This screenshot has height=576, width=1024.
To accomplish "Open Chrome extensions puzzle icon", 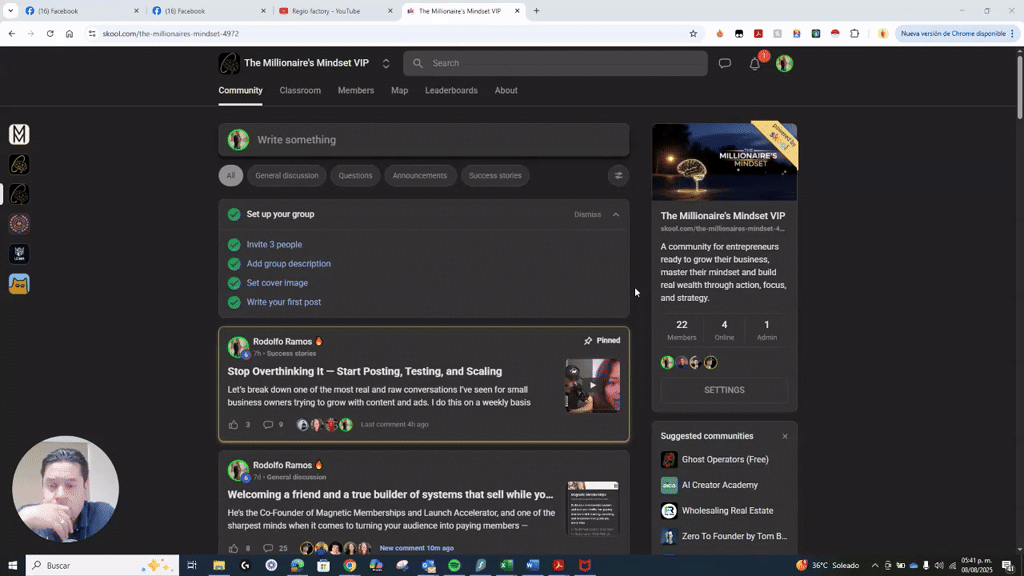I will pyautogui.click(x=854, y=33).
